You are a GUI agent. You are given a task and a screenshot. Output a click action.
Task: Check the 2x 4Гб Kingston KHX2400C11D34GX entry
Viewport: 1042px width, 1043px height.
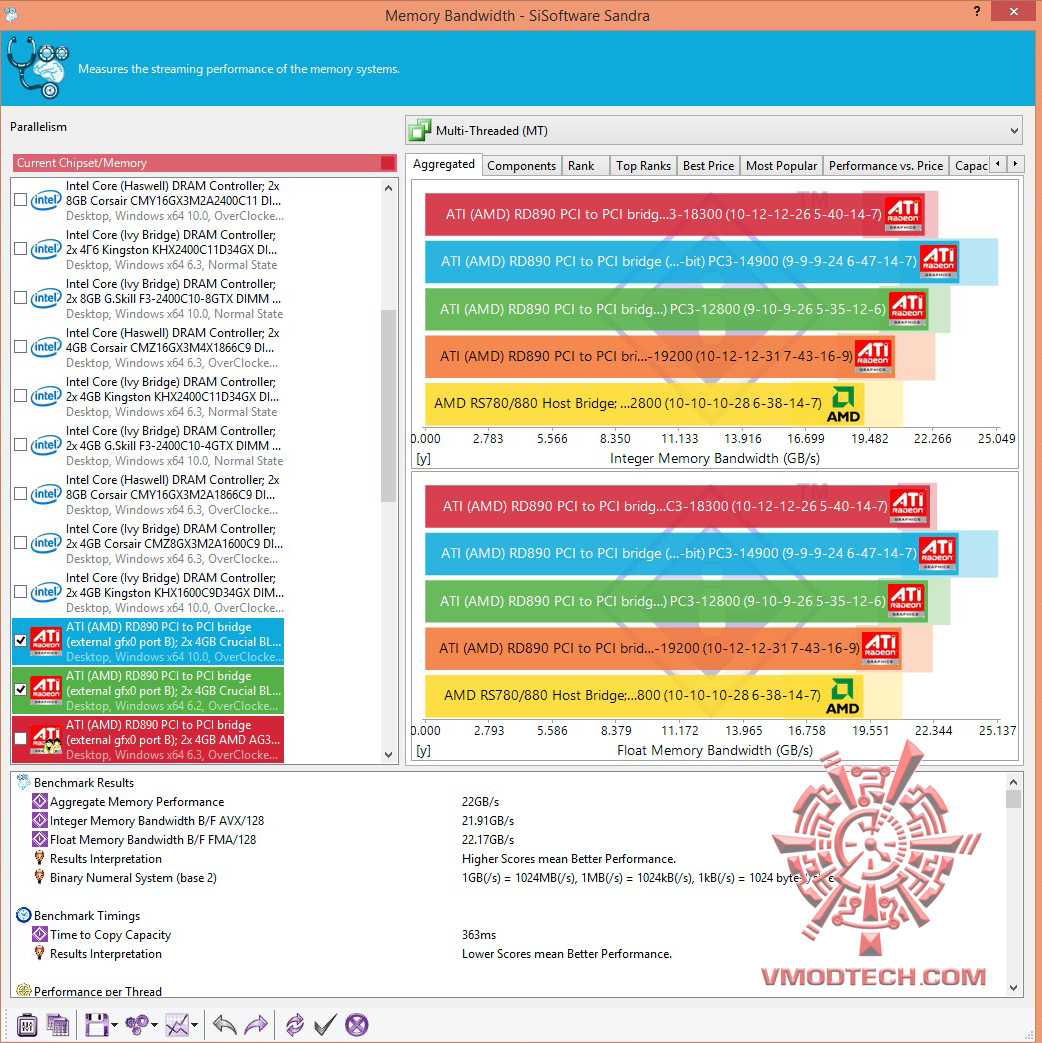coord(21,249)
